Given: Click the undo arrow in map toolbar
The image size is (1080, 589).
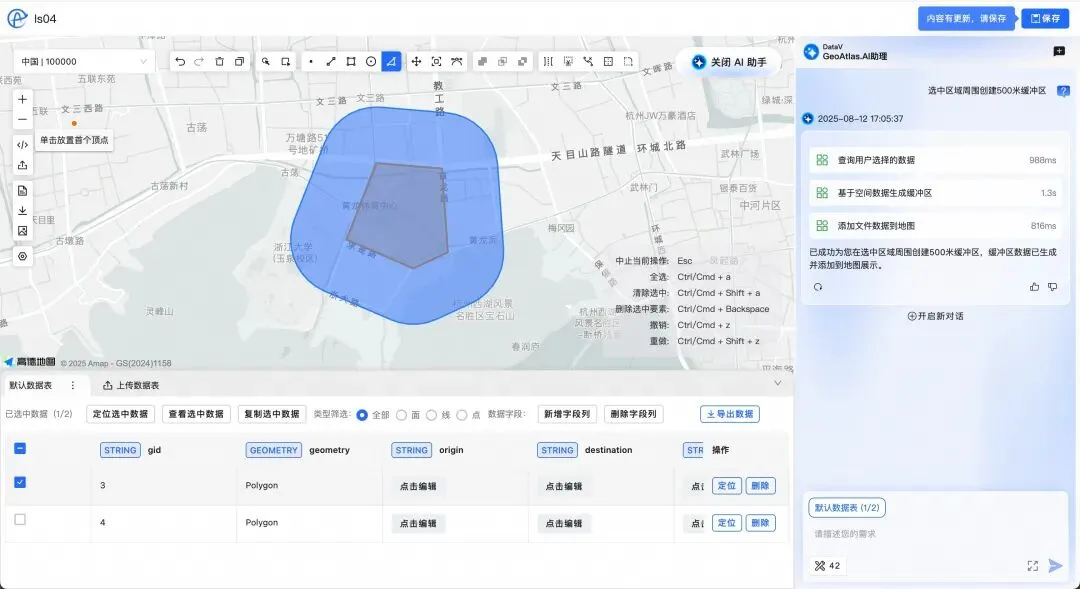Looking at the screenshot, I should click(x=180, y=61).
